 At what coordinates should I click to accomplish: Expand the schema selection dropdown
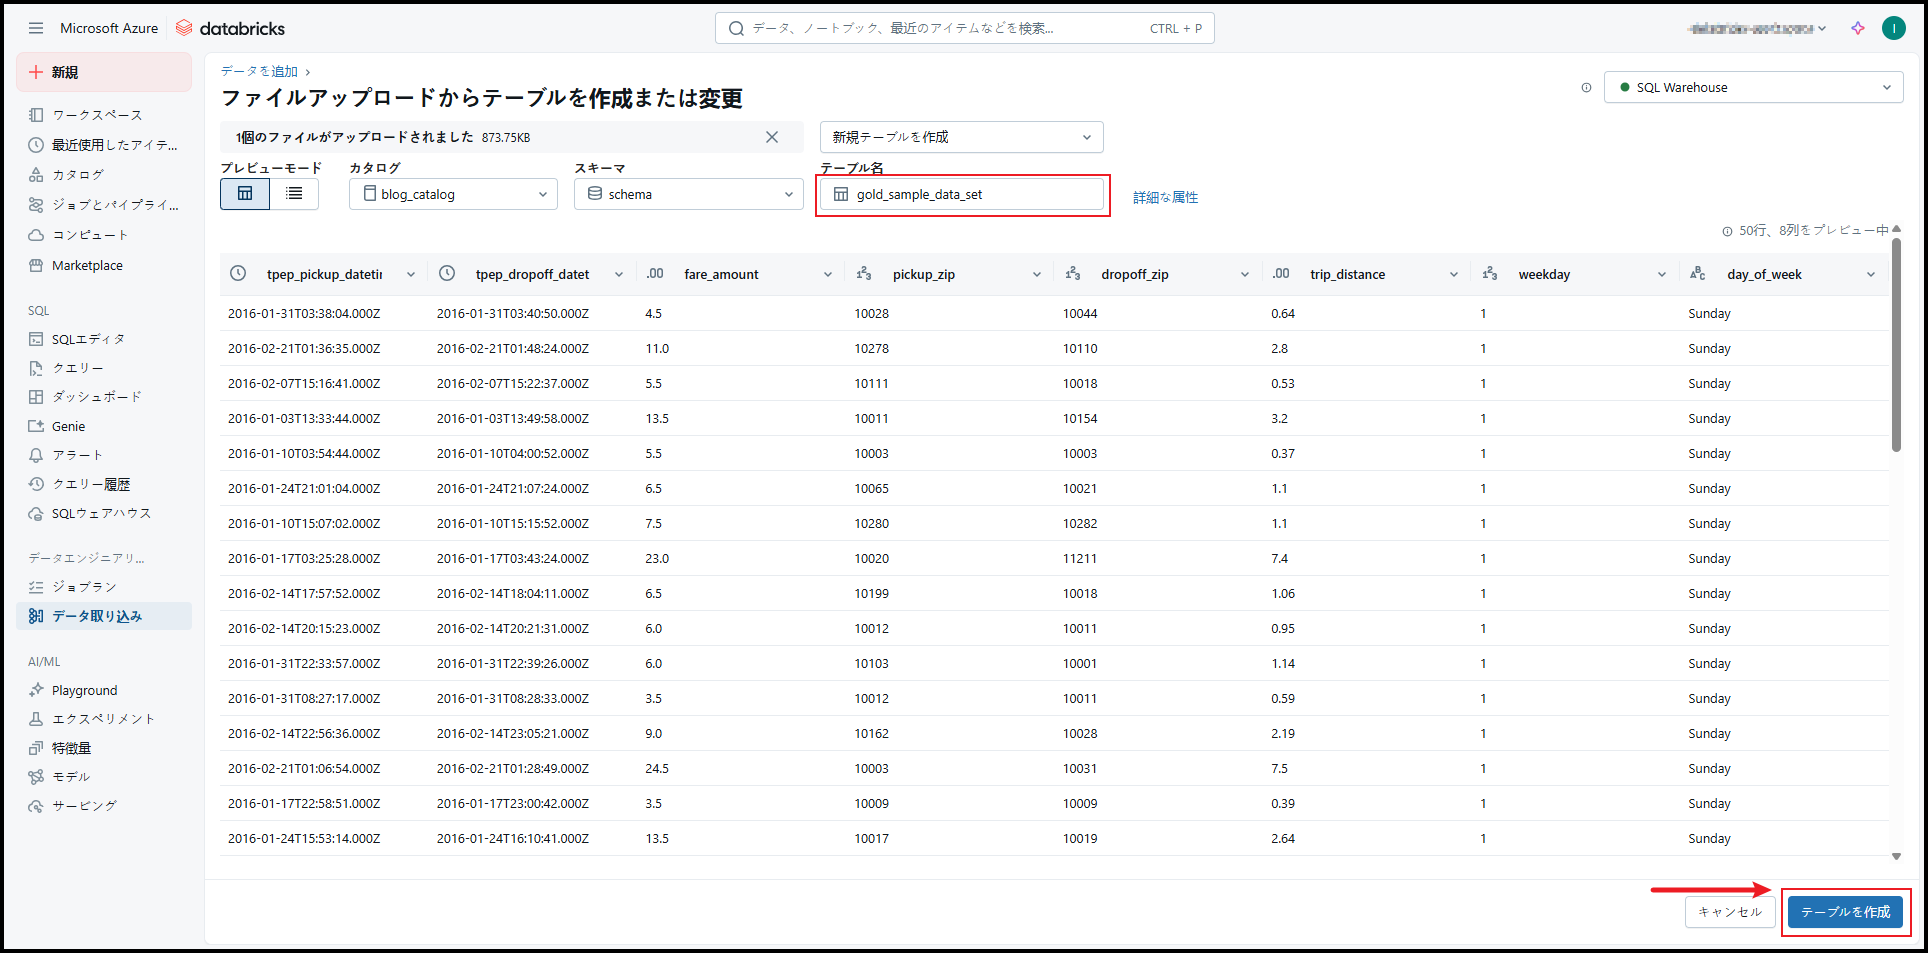(x=689, y=194)
